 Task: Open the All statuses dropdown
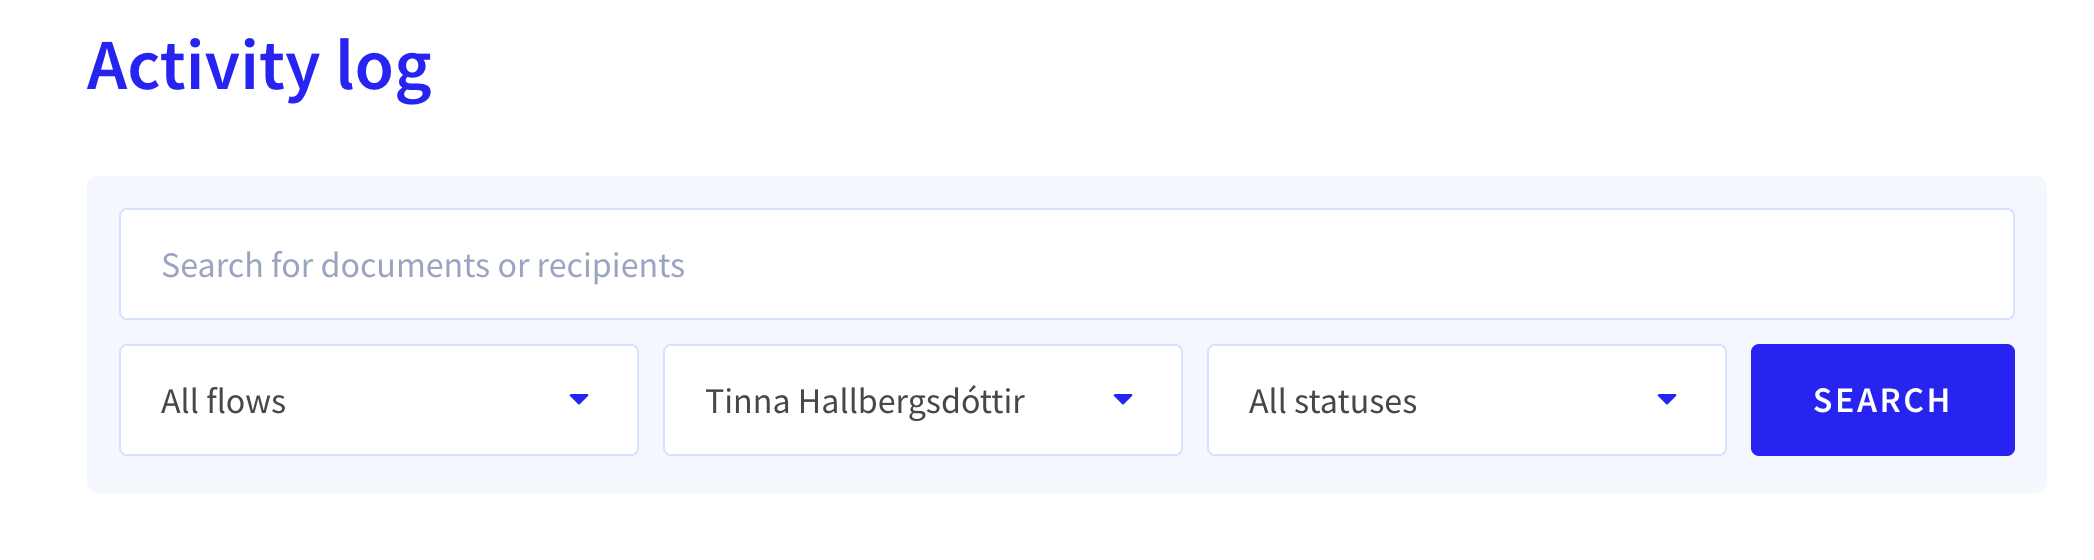point(1467,400)
